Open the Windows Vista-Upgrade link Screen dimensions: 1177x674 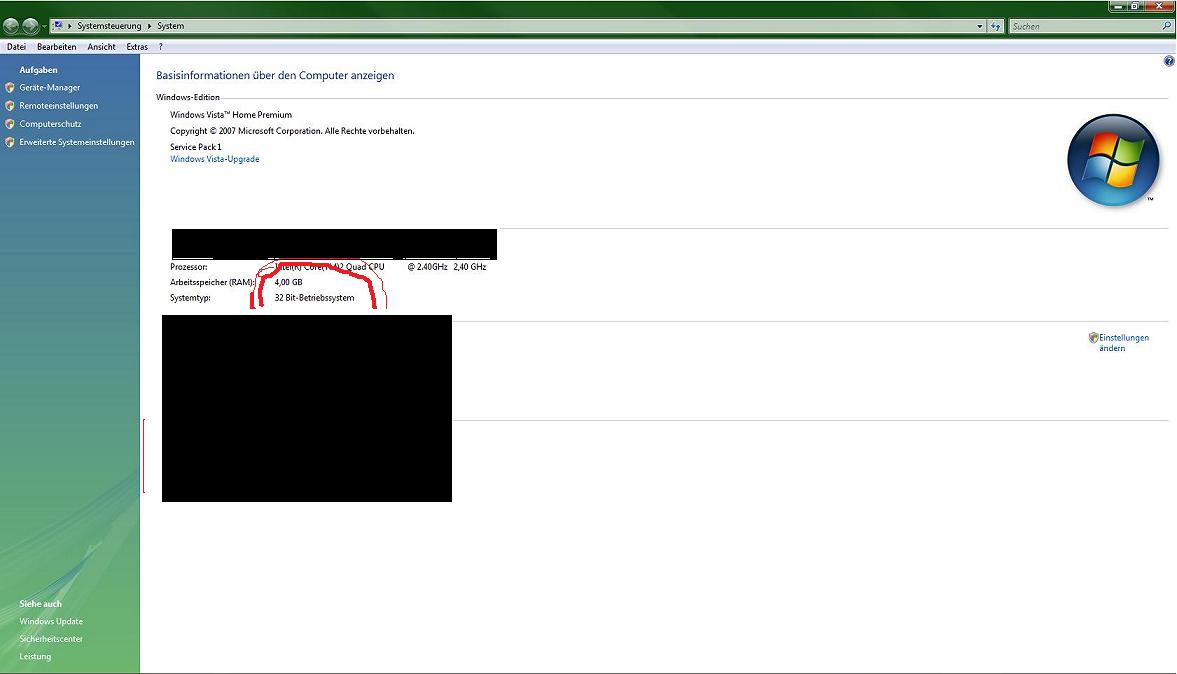coord(214,159)
